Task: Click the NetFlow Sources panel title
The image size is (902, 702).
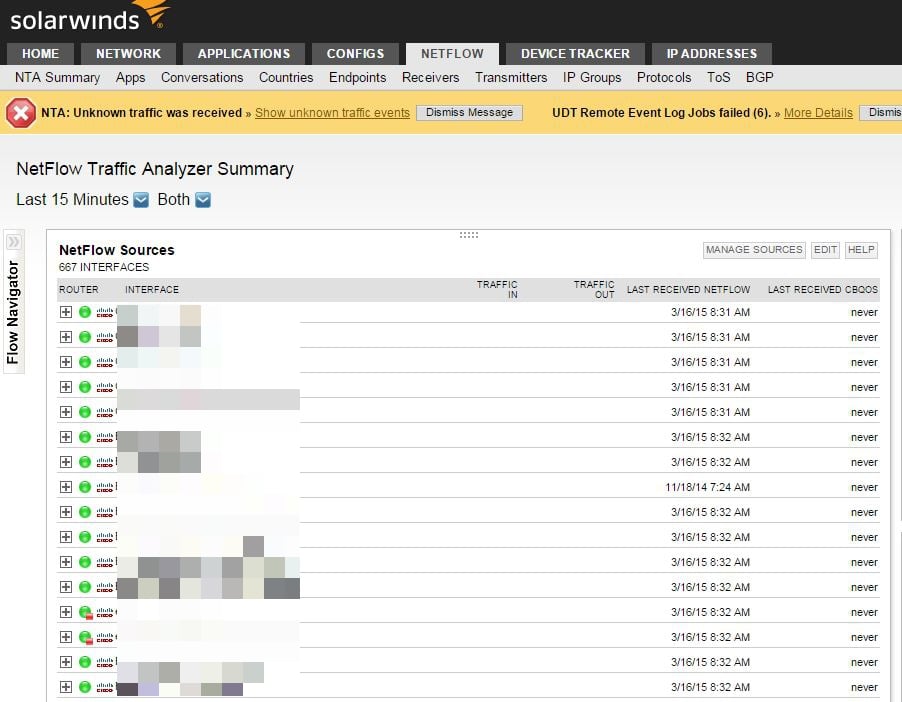Action: click(117, 250)
